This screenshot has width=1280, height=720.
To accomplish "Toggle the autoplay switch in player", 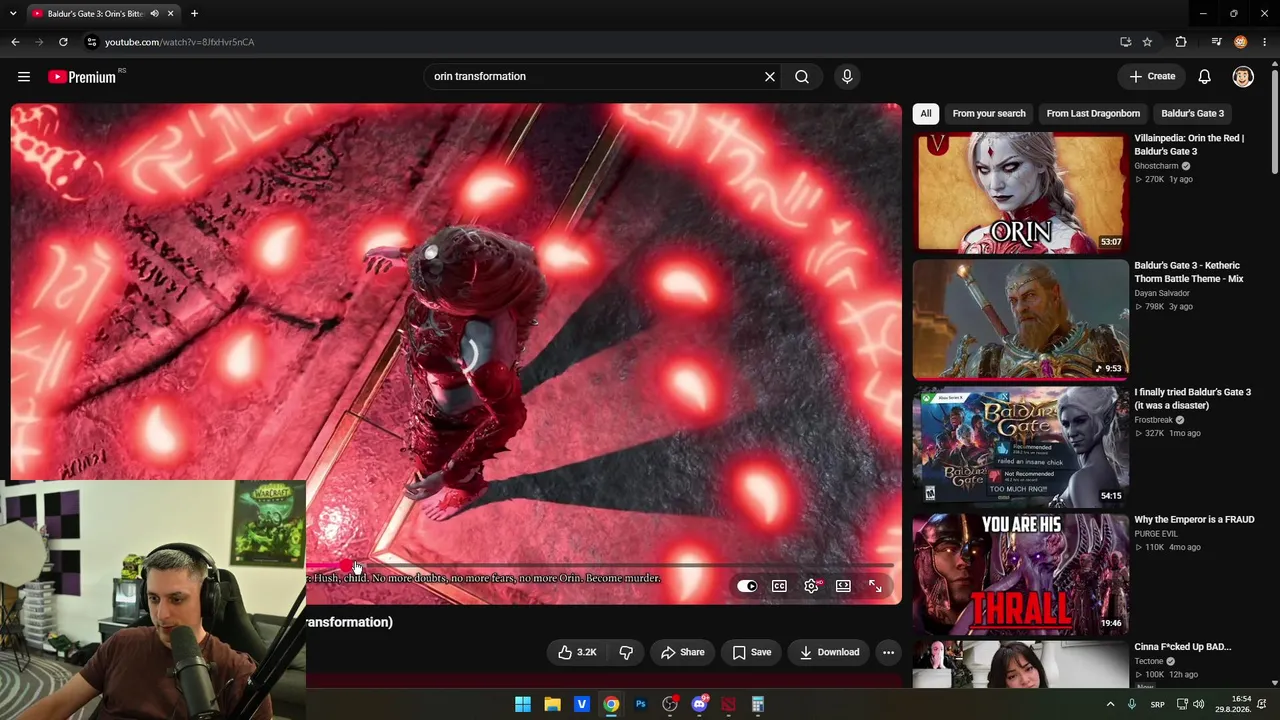I will [747, 586].
